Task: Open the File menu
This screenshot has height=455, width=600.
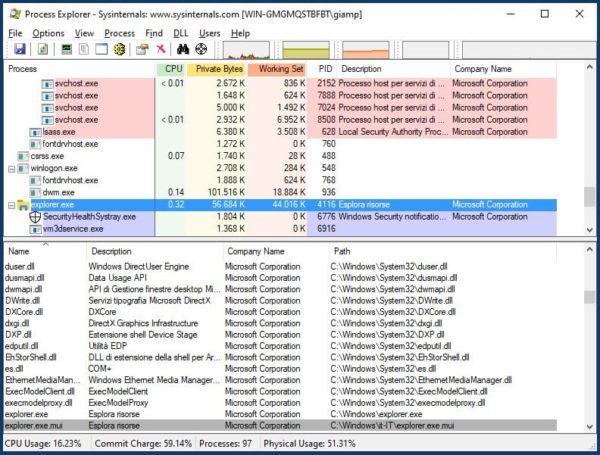Action: (x=15, y=33)
